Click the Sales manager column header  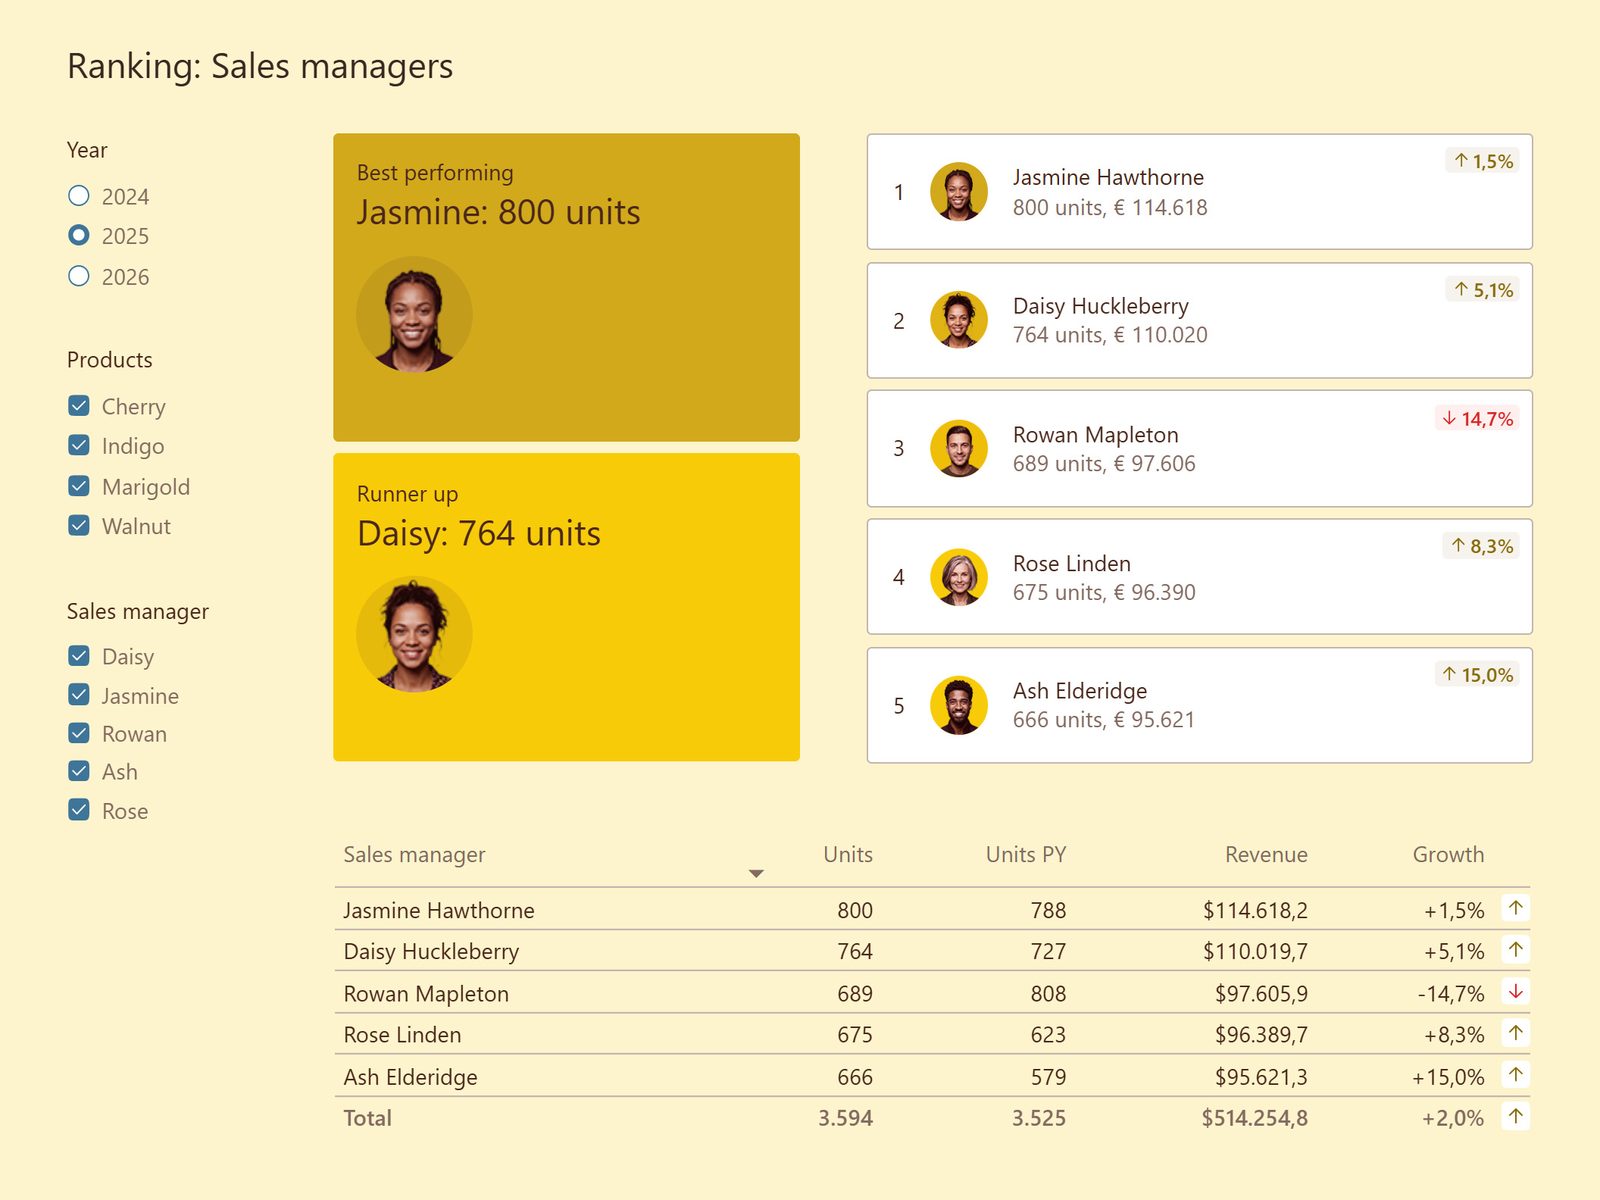pos(414,855)
